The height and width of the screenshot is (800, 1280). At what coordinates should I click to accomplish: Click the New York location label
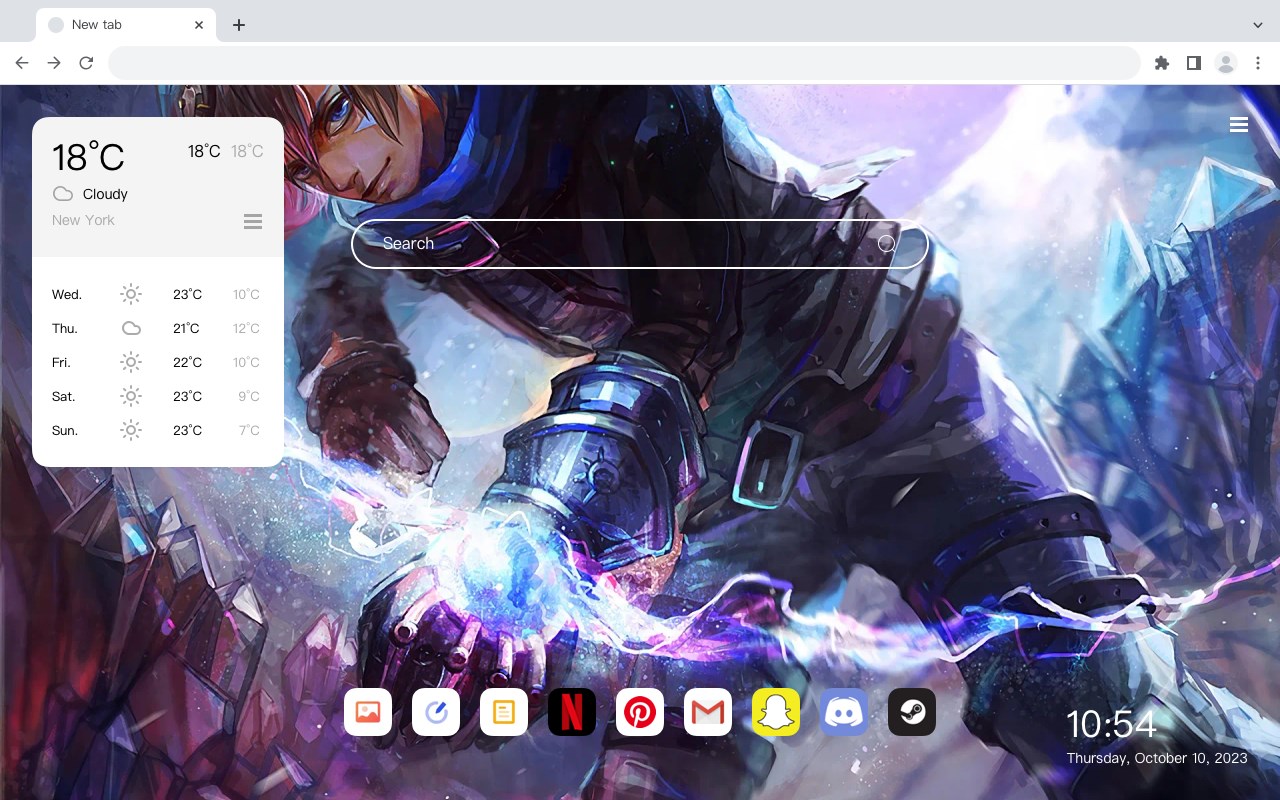tap(83, 220)
